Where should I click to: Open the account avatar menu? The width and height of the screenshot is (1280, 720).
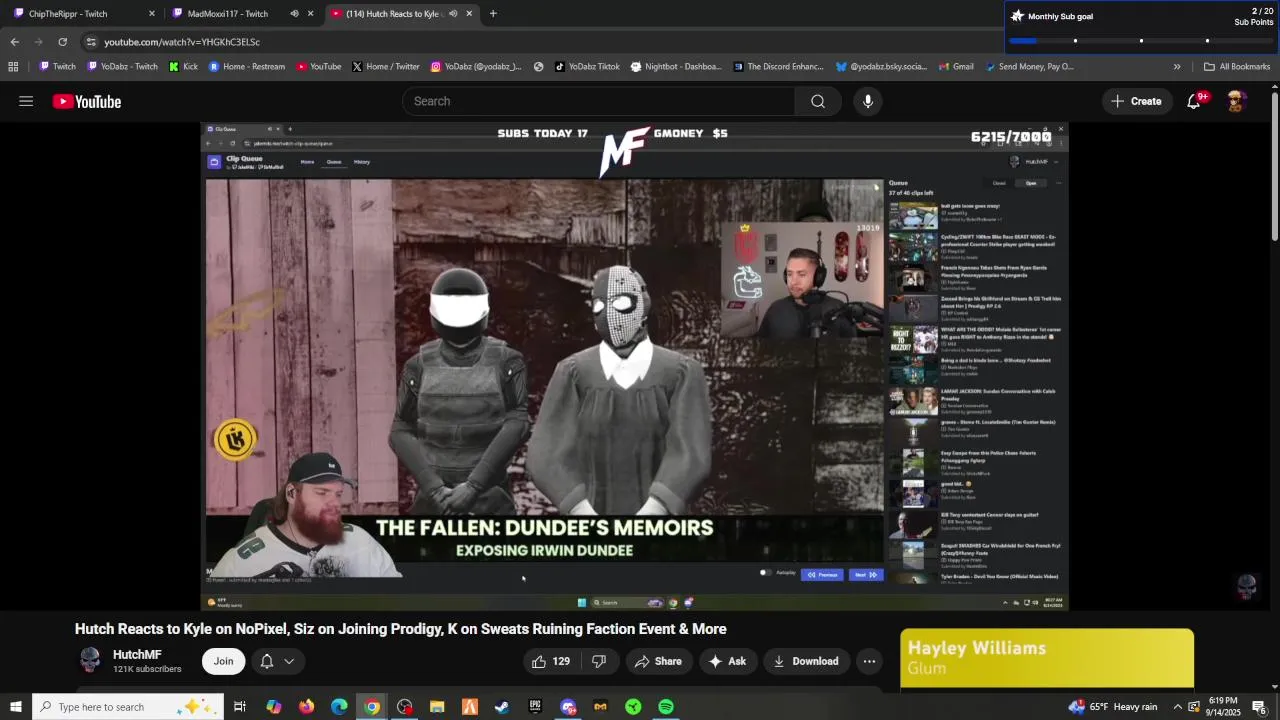(1236, 101)
